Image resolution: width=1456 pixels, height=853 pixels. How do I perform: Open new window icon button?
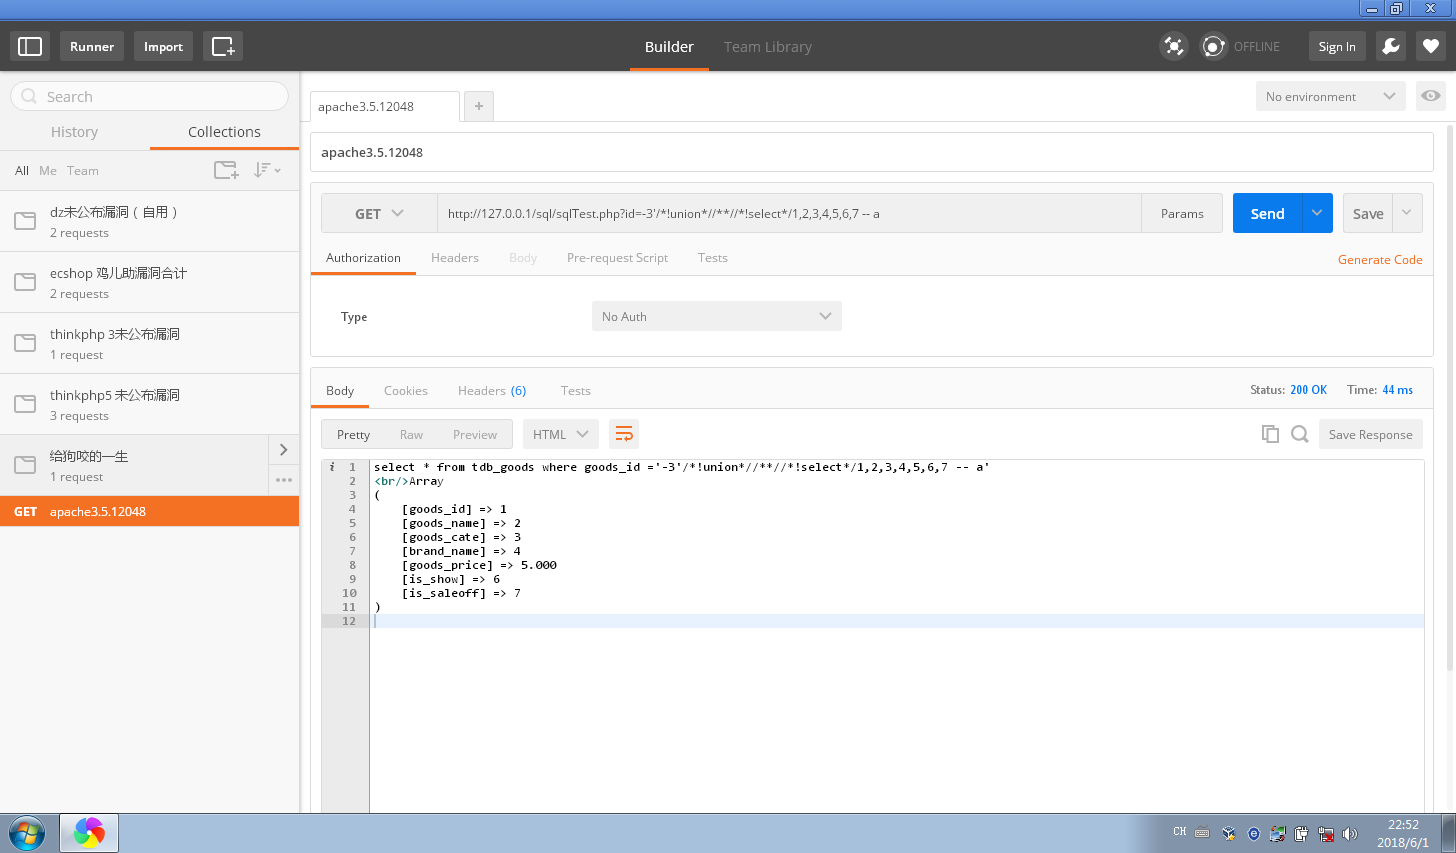223,46
